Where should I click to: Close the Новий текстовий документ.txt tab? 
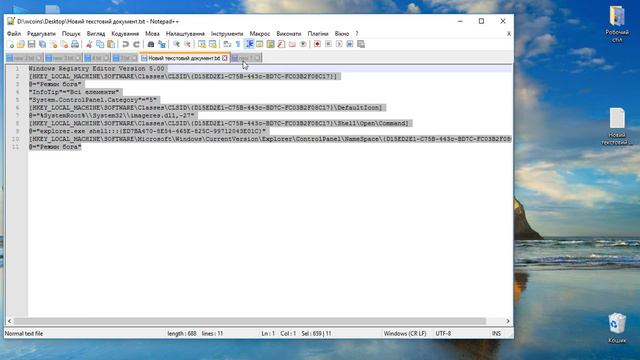(224, 58)
